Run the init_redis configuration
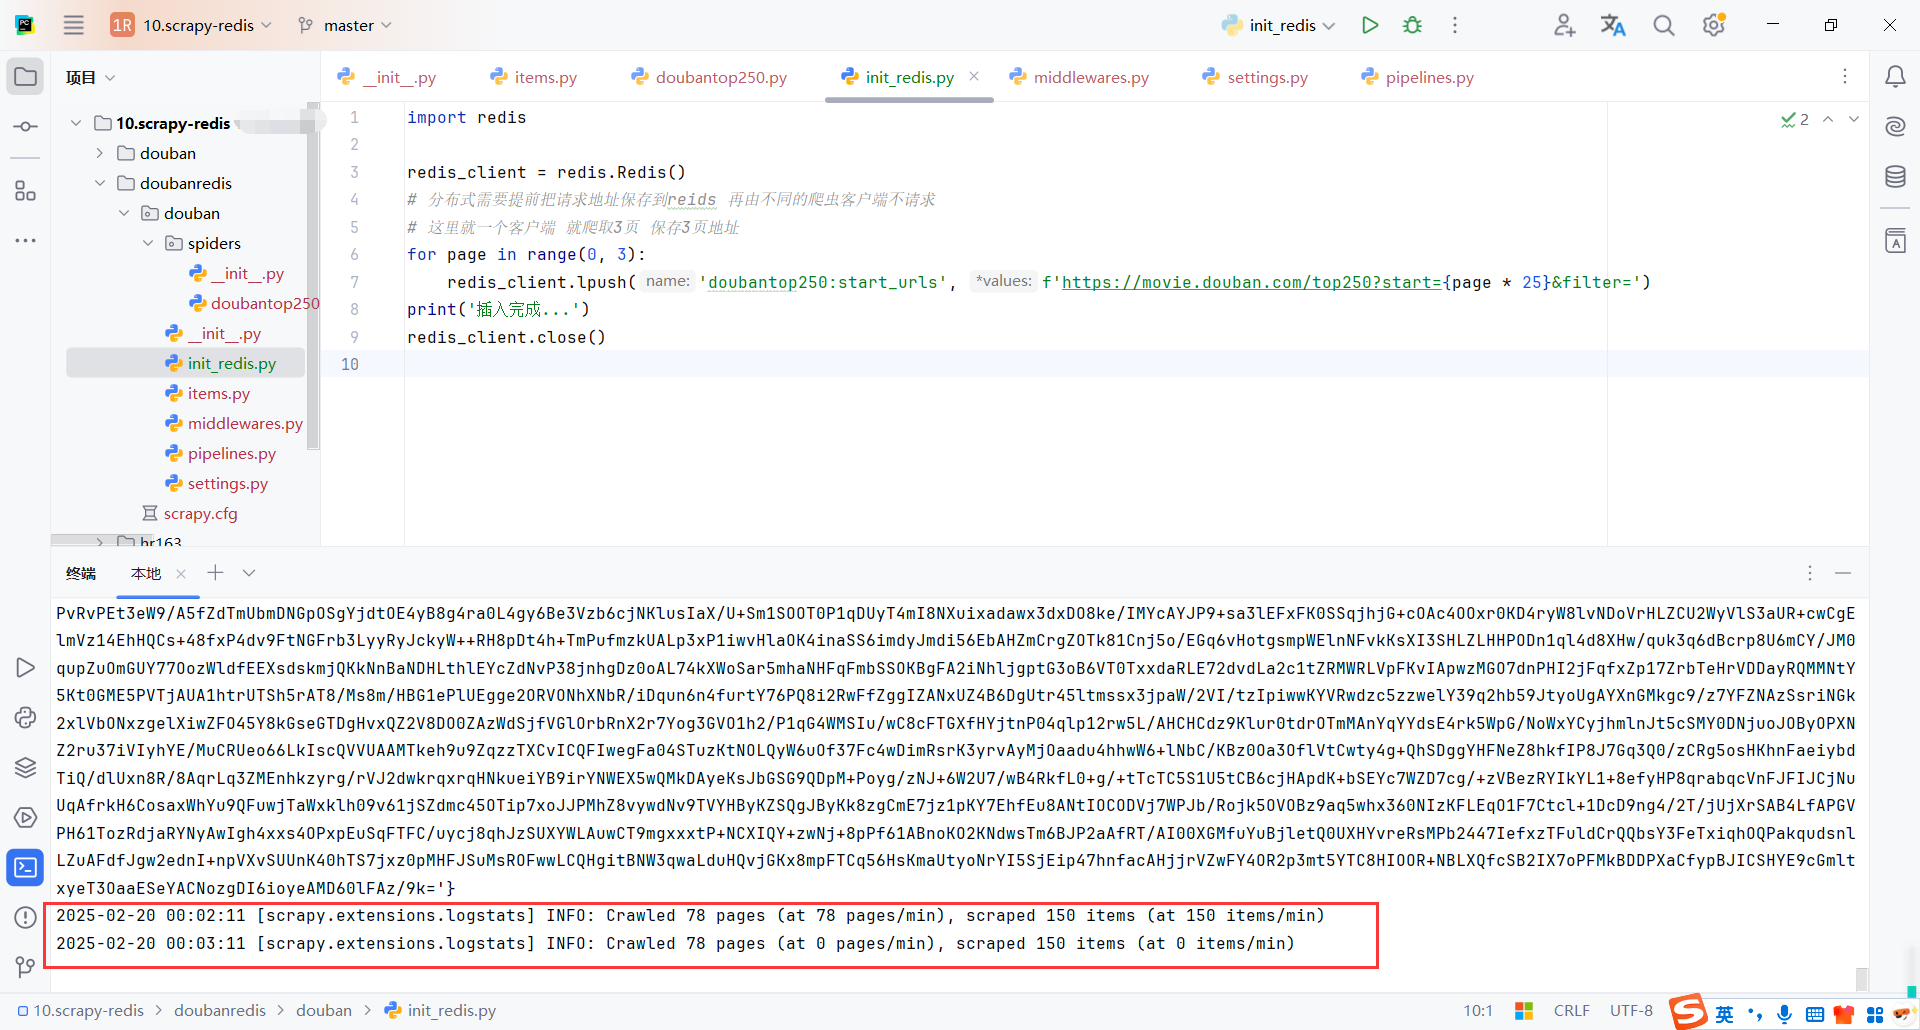Screen dimensions: 1920x1030 (1370, 24)
